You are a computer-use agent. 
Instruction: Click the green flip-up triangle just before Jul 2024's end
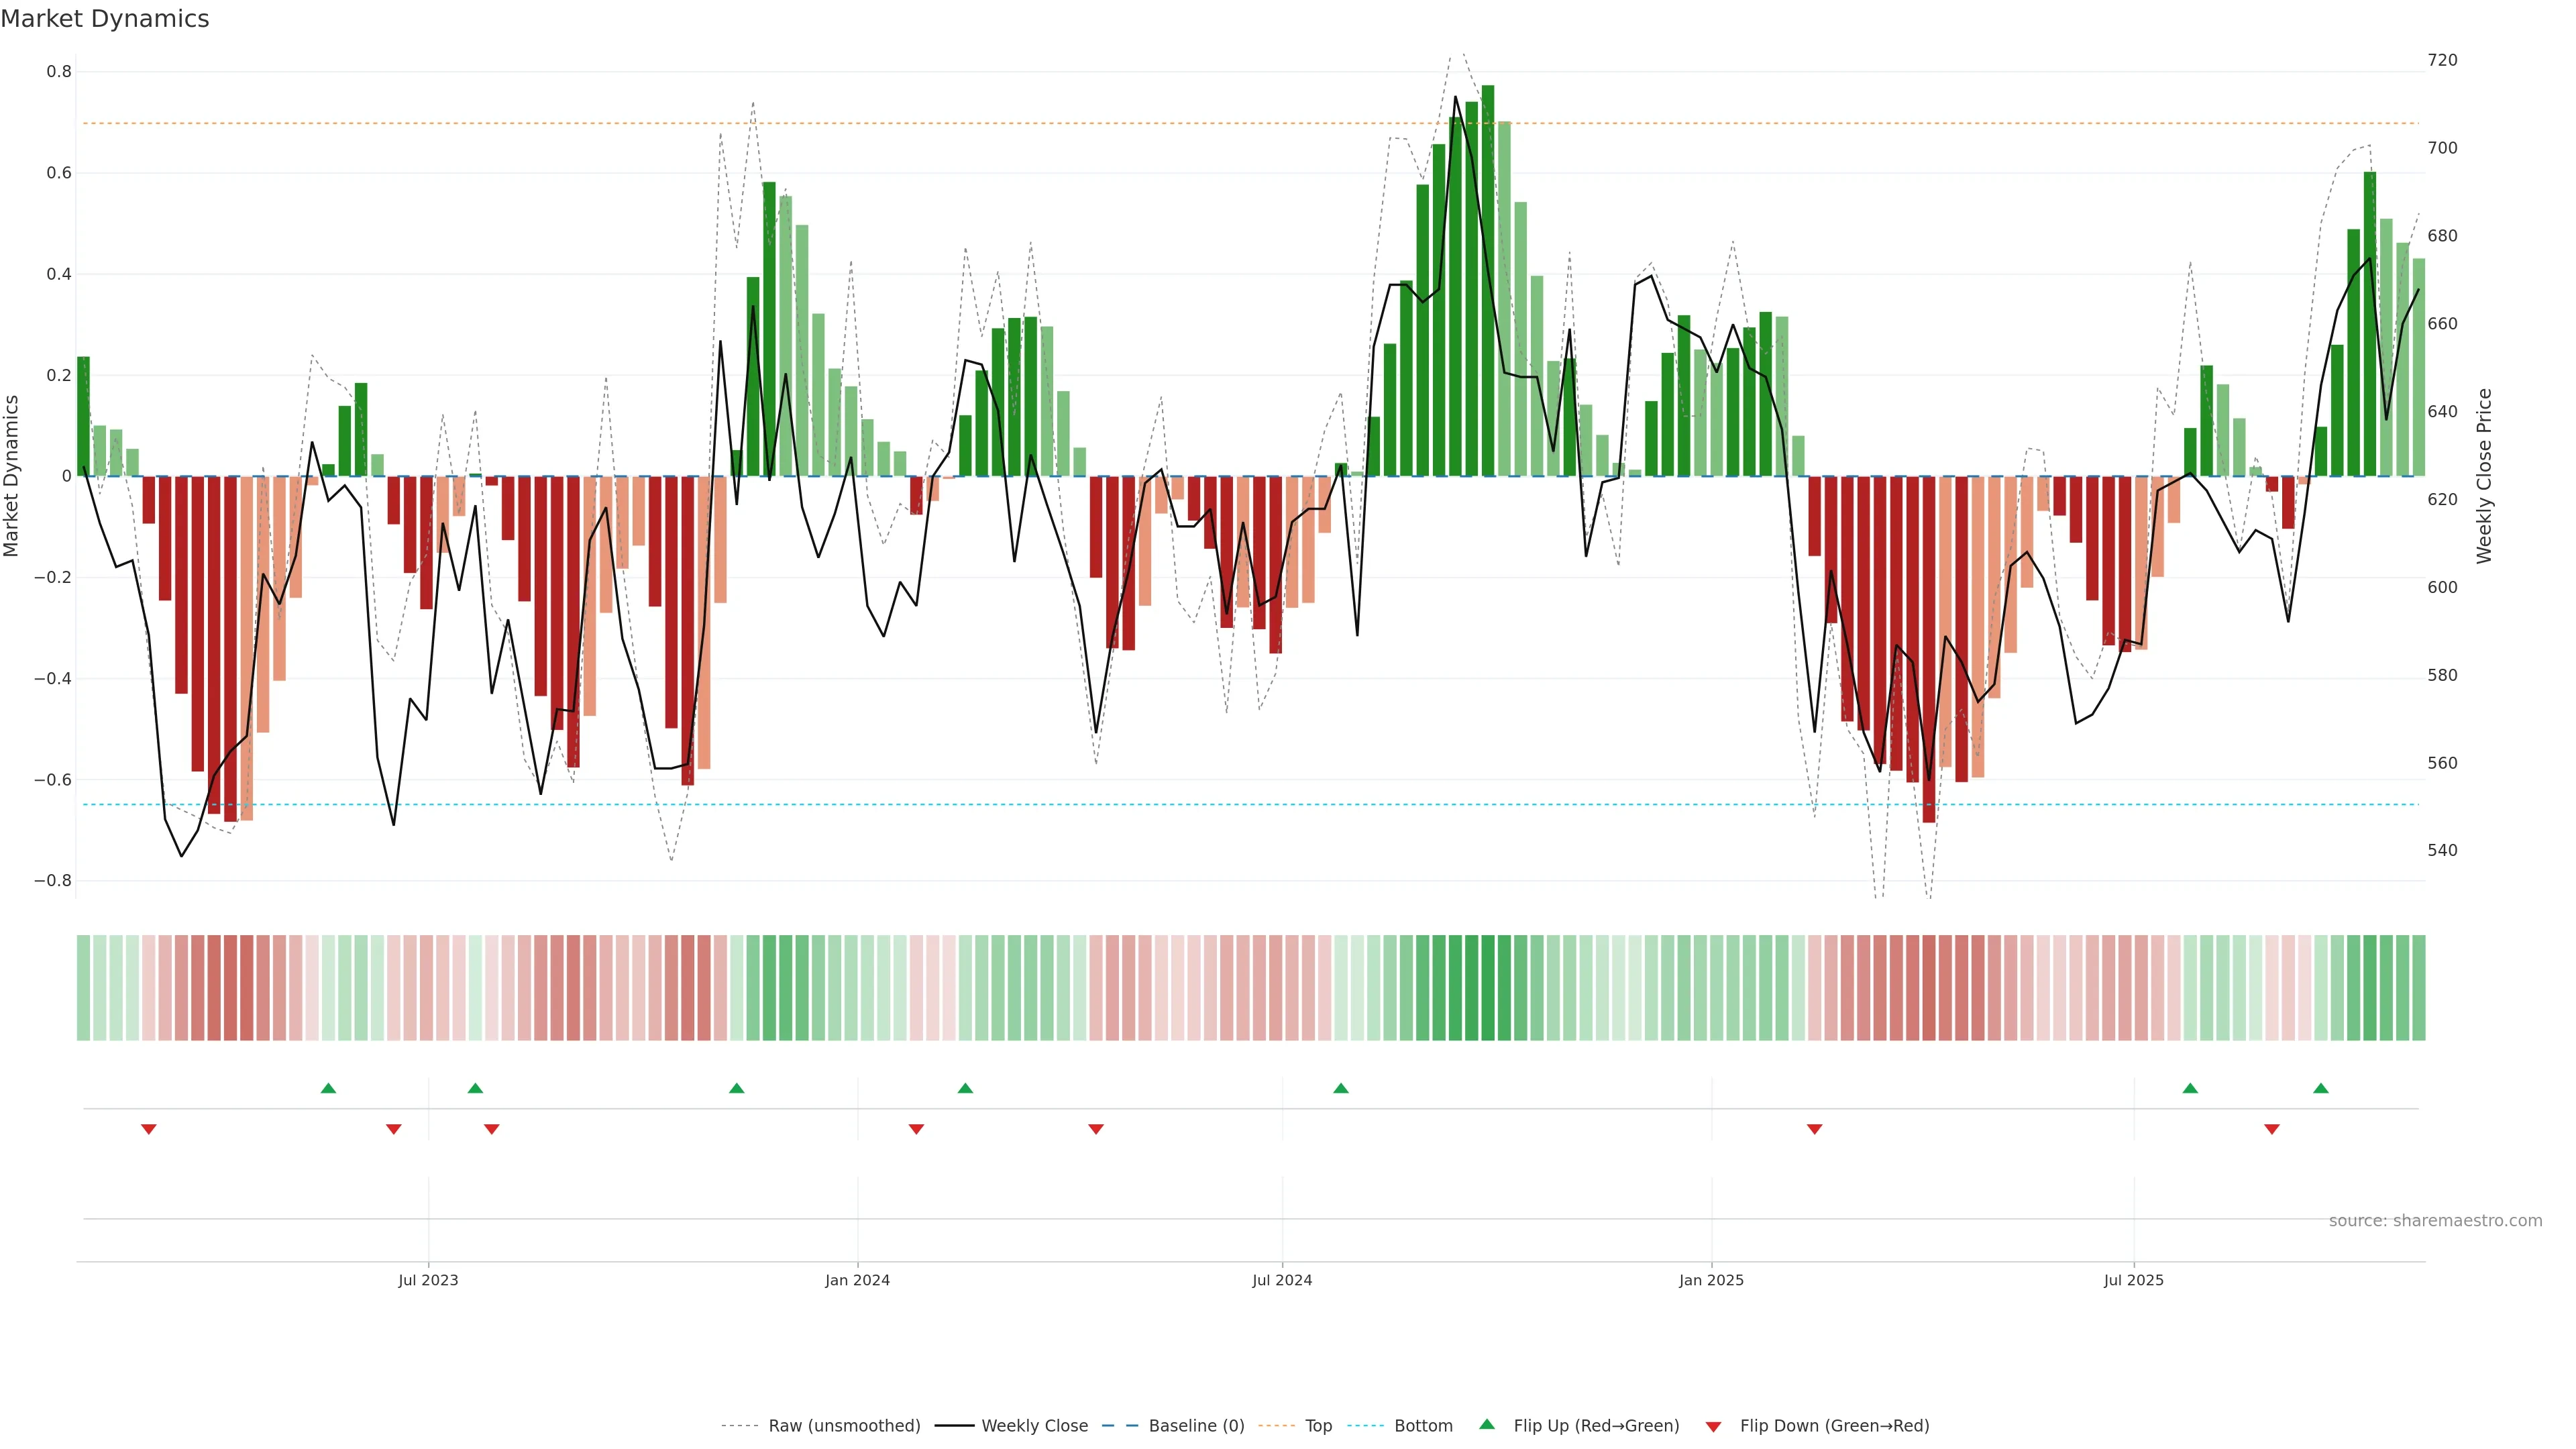point(1341,1088)
